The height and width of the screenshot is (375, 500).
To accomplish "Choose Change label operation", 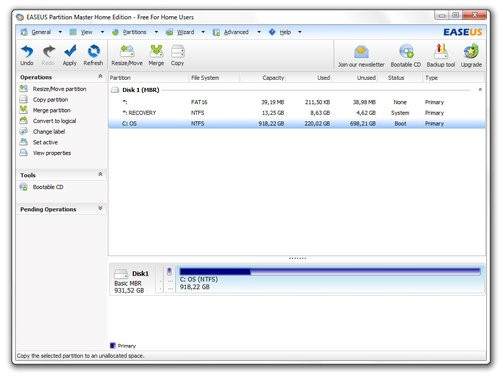I will tap(49, 132).
